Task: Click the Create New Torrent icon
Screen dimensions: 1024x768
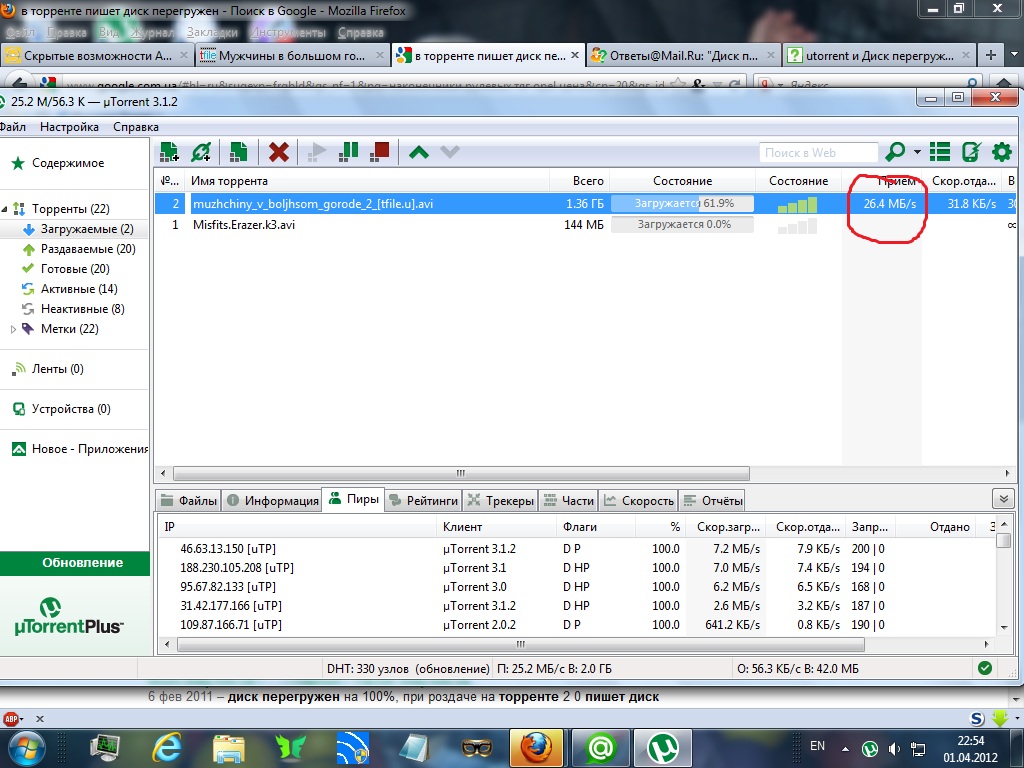Action: [x=238, y=152]
